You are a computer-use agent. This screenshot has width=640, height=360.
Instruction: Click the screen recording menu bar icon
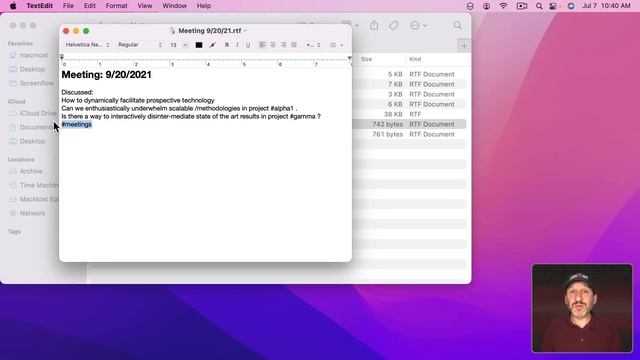[x=522, y=6]
